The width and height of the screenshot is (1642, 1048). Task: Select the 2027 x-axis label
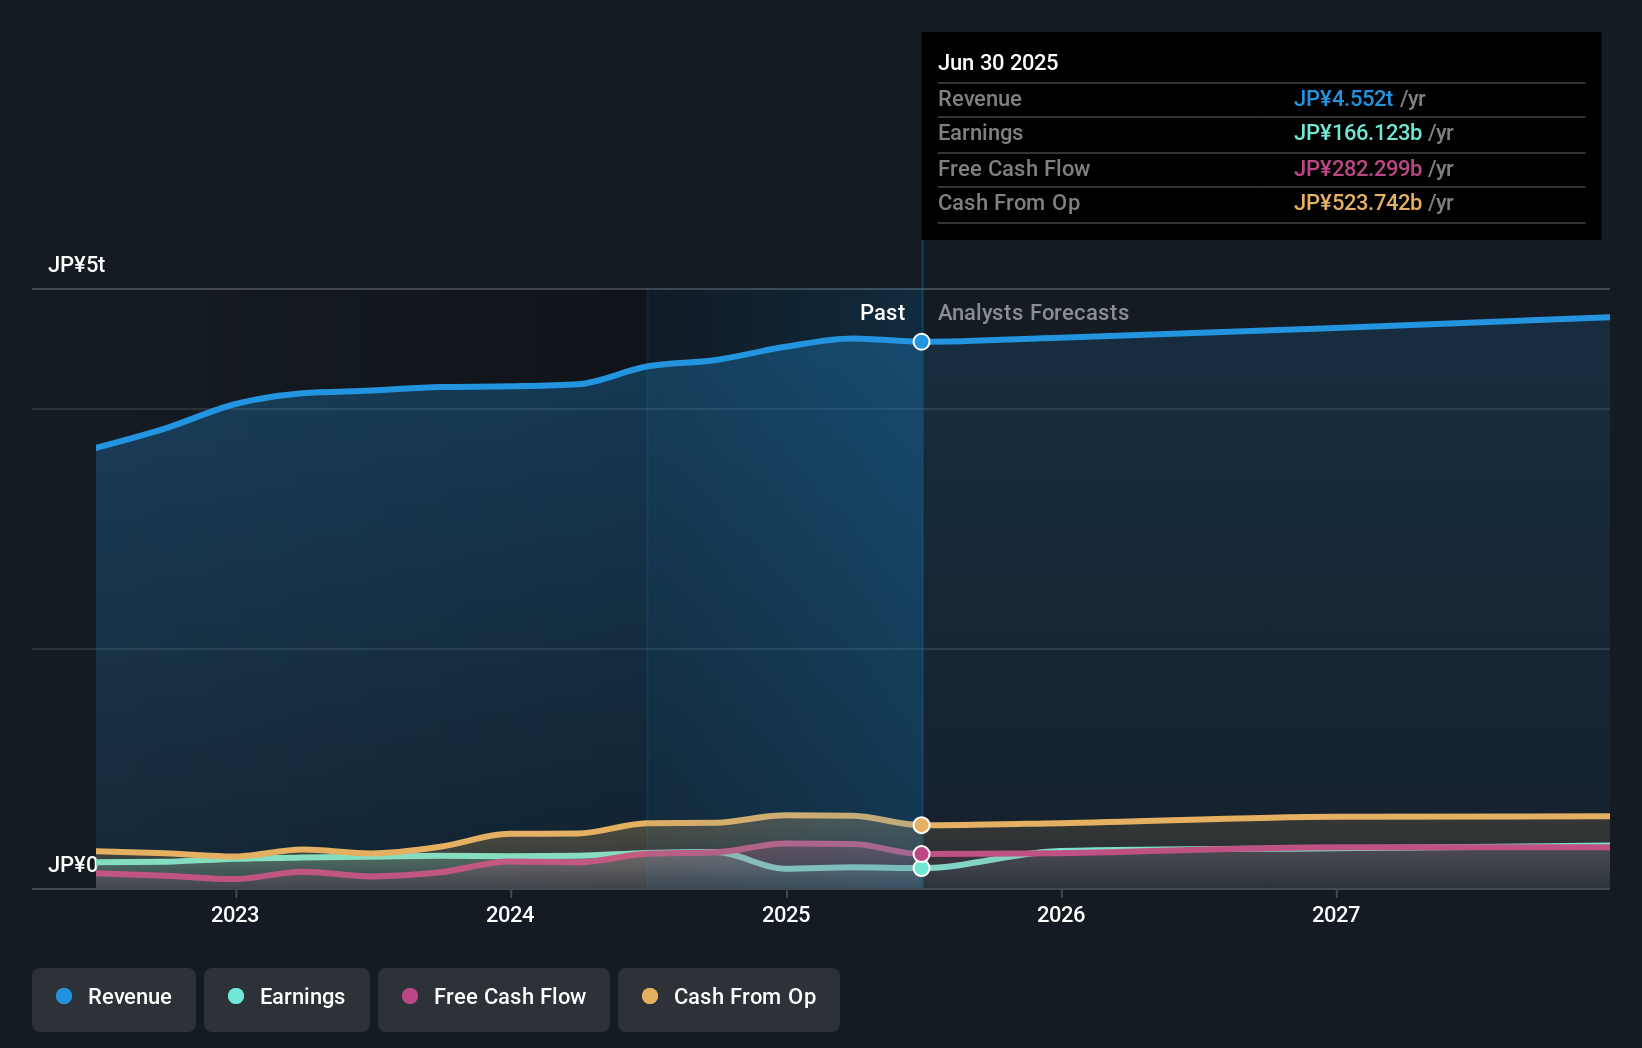[x=1336, y=914]
